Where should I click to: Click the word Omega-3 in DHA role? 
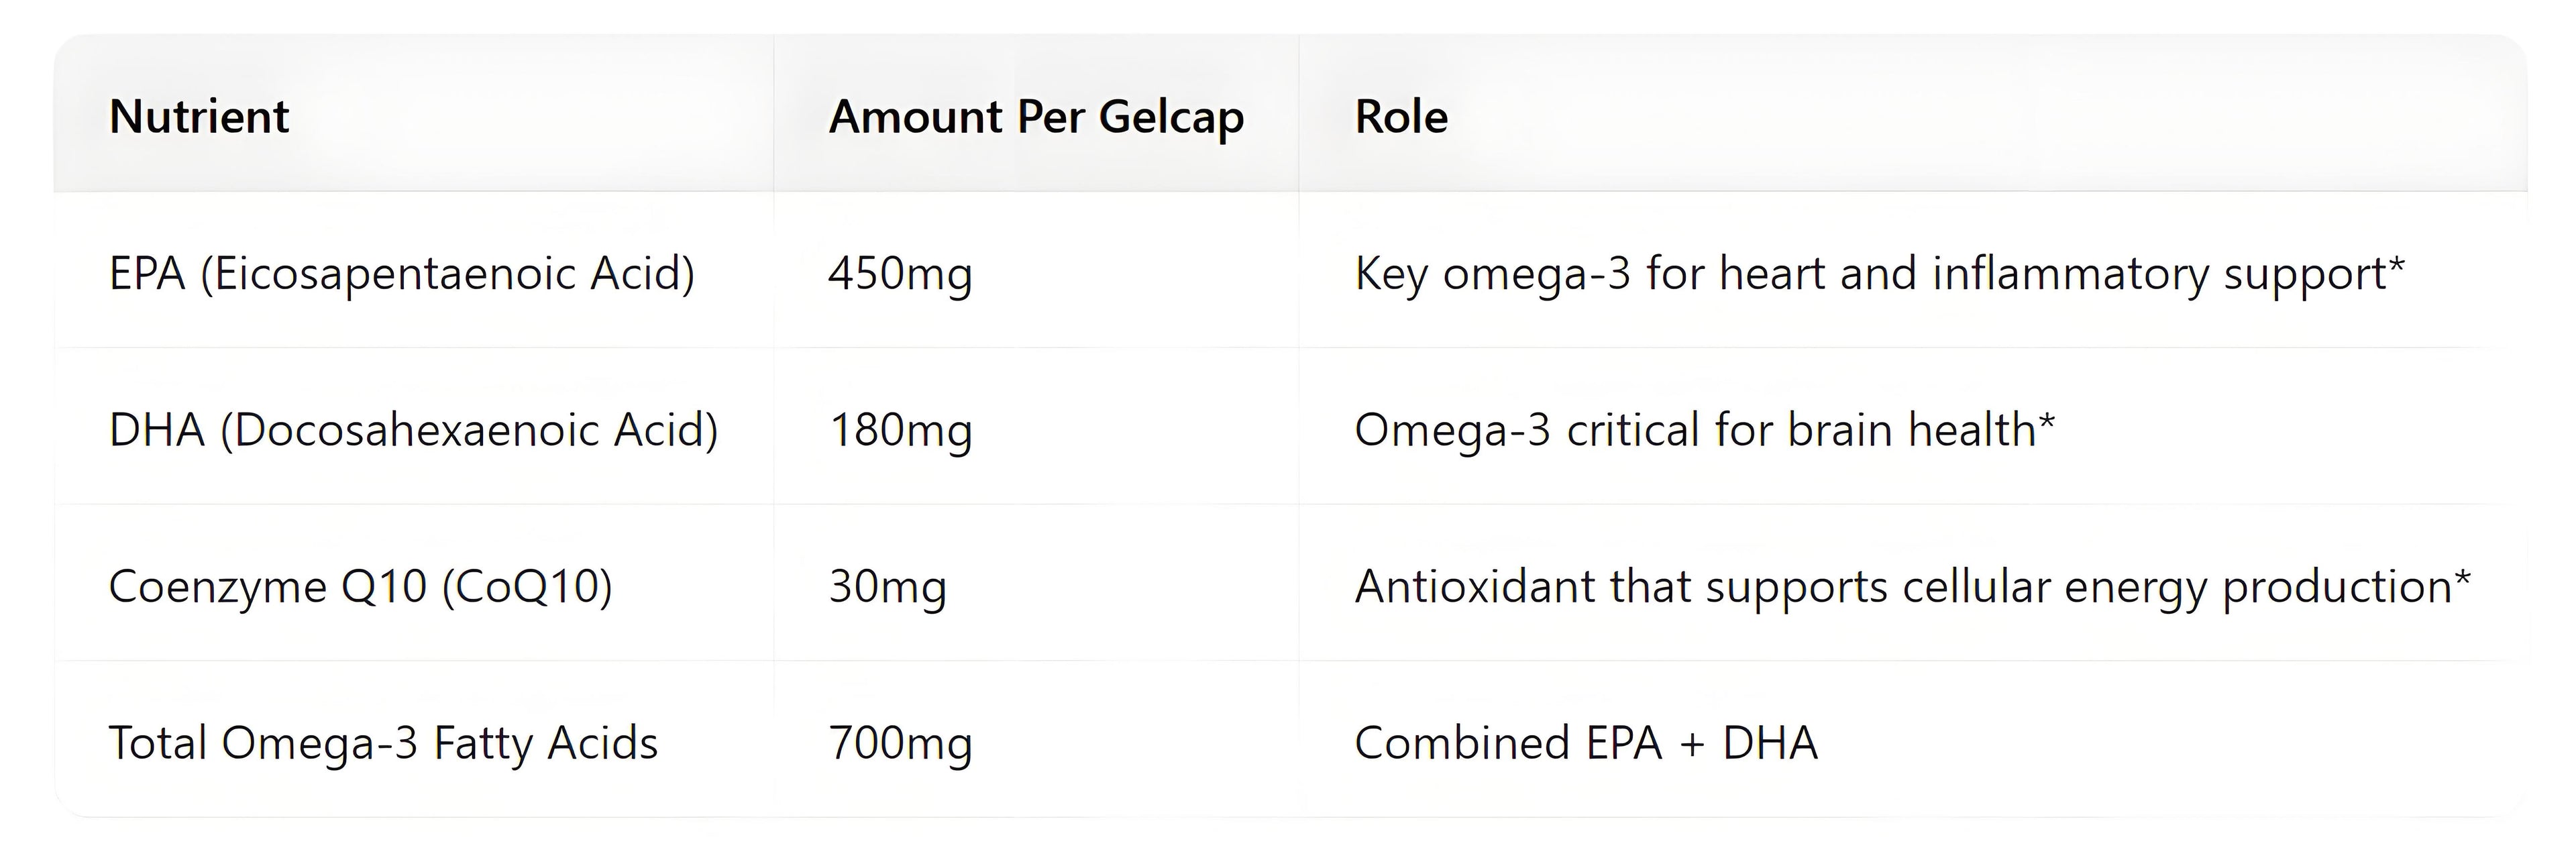(1452, 430)
